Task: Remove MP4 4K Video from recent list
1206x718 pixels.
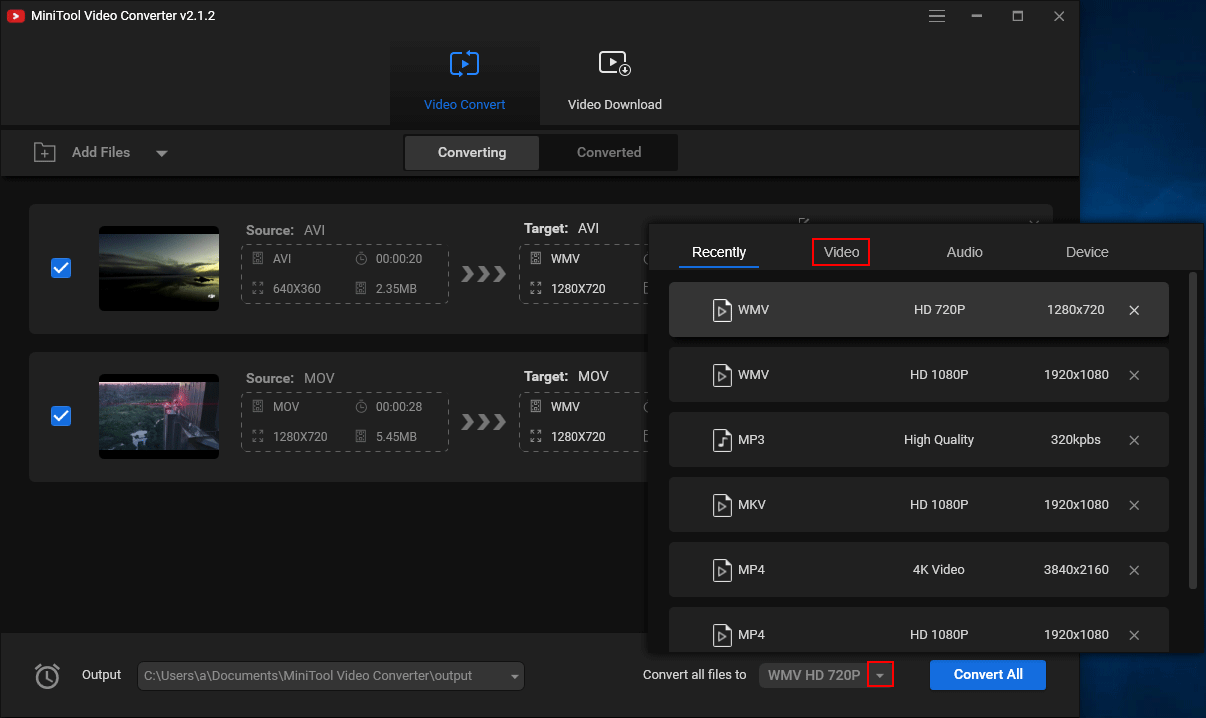Action: click(x=1134, y=570)
